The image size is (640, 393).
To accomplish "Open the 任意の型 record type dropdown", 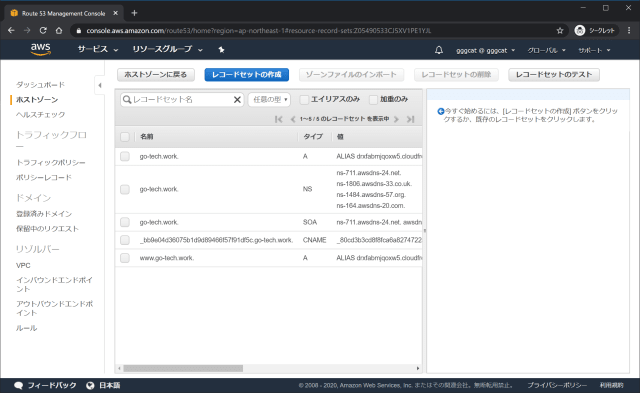I will (269, 100).
